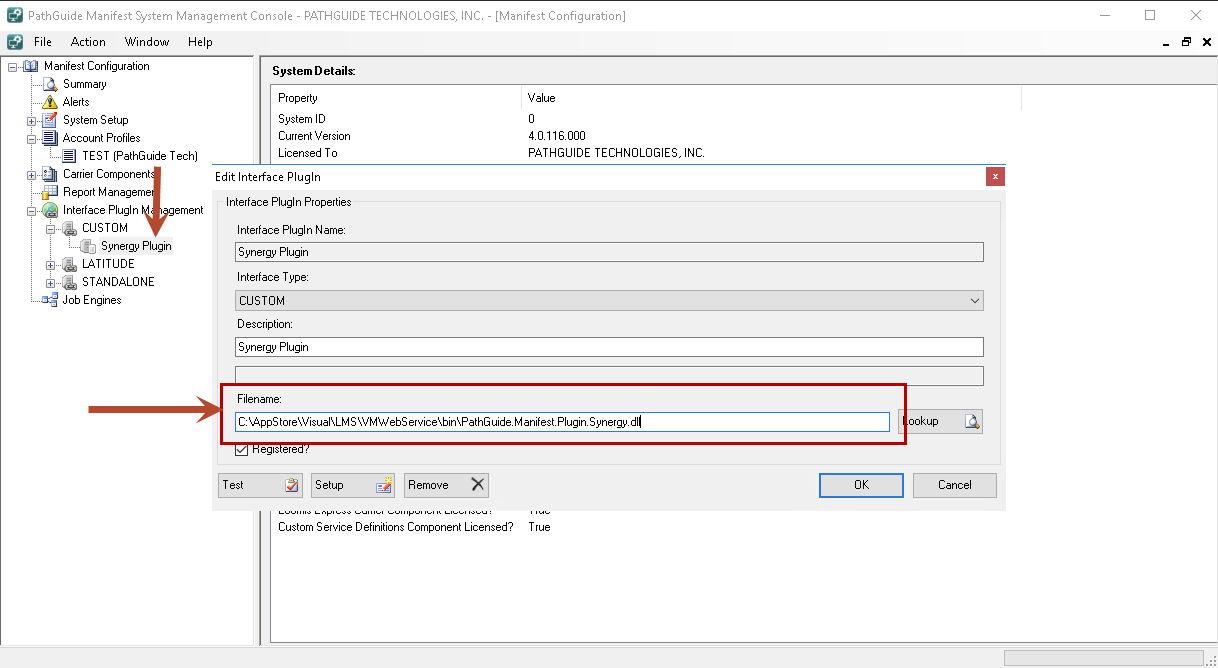This screenshot has width=1218, height=668.
Task: Open the File menu
Action: (x=43, y=42)
